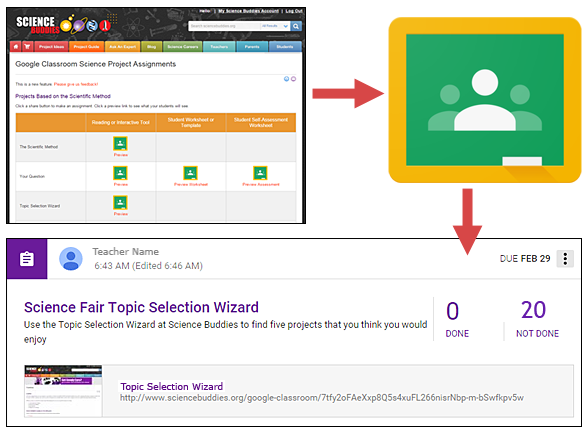
Task: Click the Preview Worksheet link
Action: click(191, 184)
